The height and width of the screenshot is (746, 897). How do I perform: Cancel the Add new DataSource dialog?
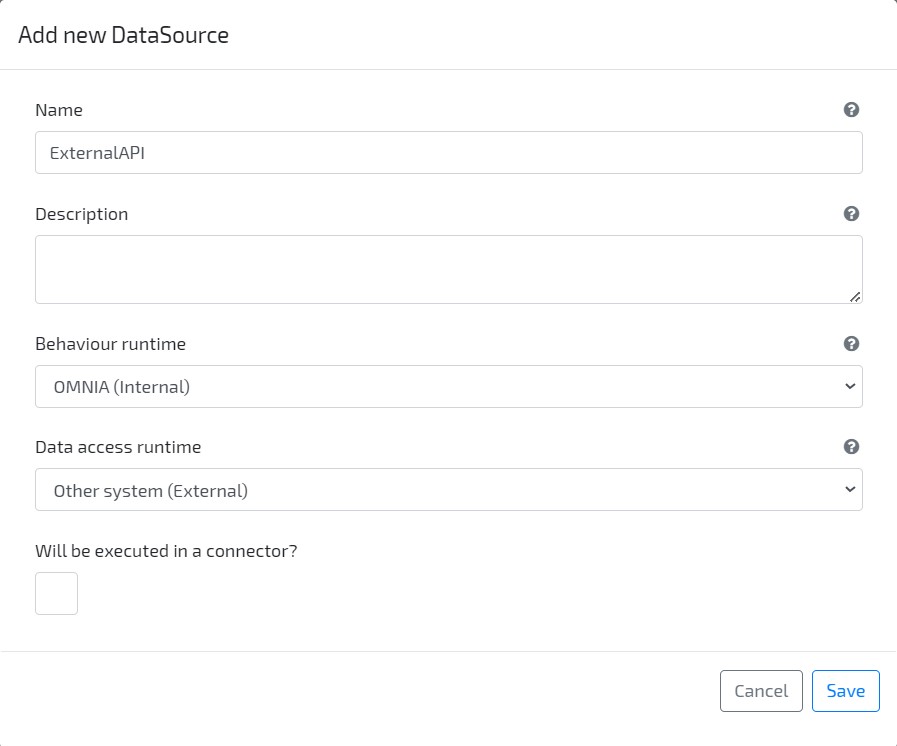coord(761,691)
